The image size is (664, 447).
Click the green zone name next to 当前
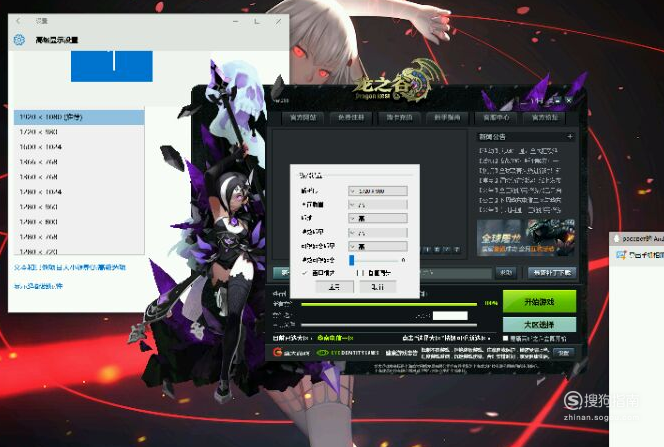tap(335, 338)
